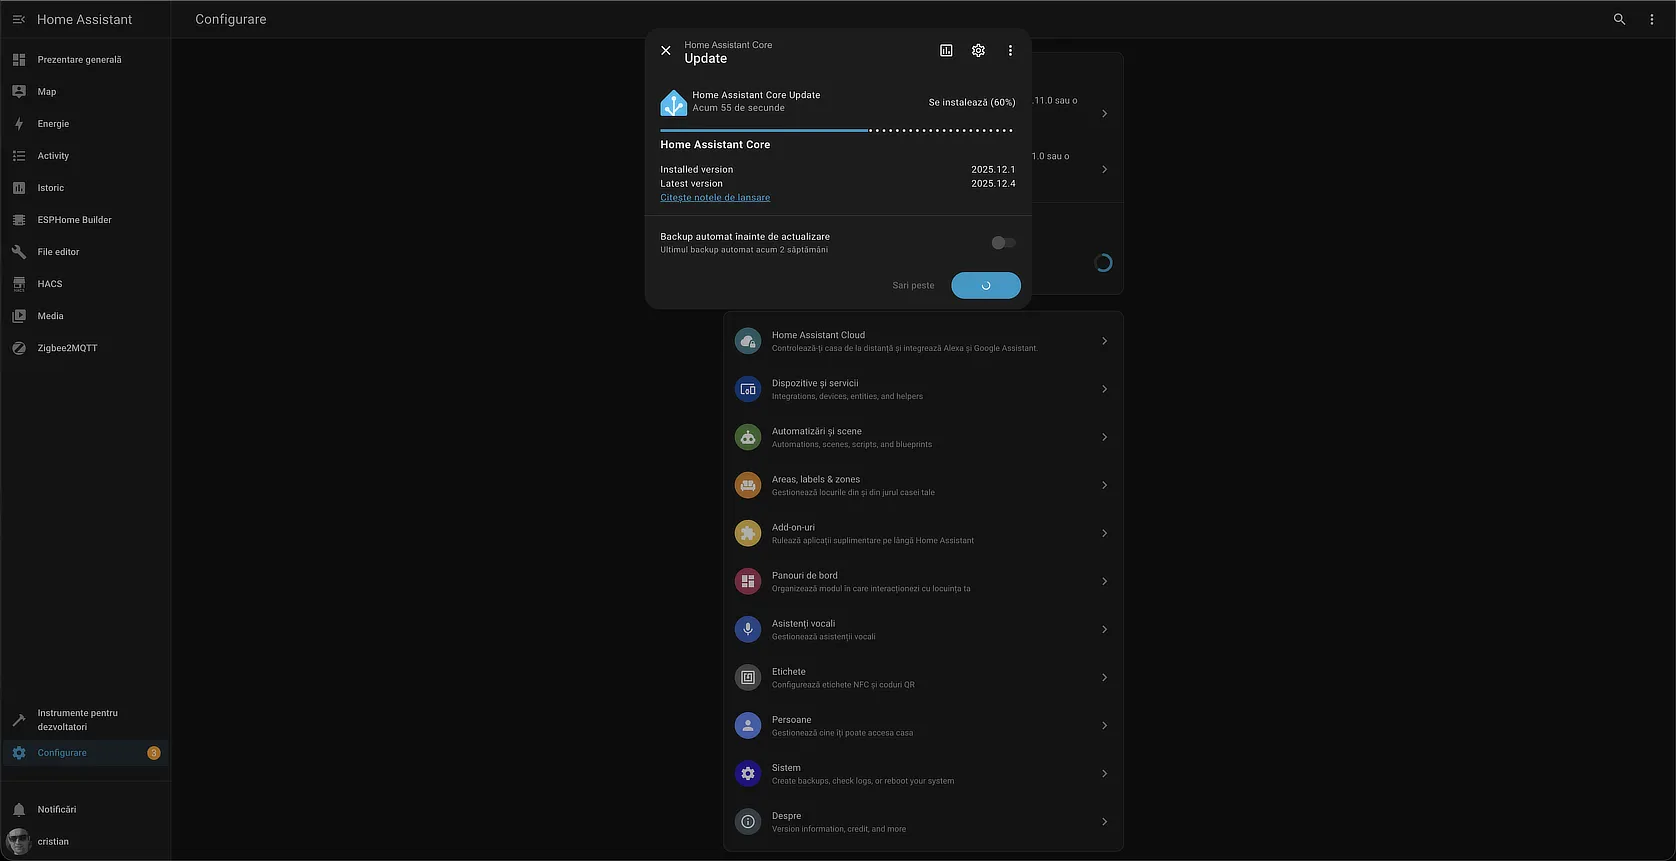Open ESPHome Builder from sidebar

[x=74, y=220]
